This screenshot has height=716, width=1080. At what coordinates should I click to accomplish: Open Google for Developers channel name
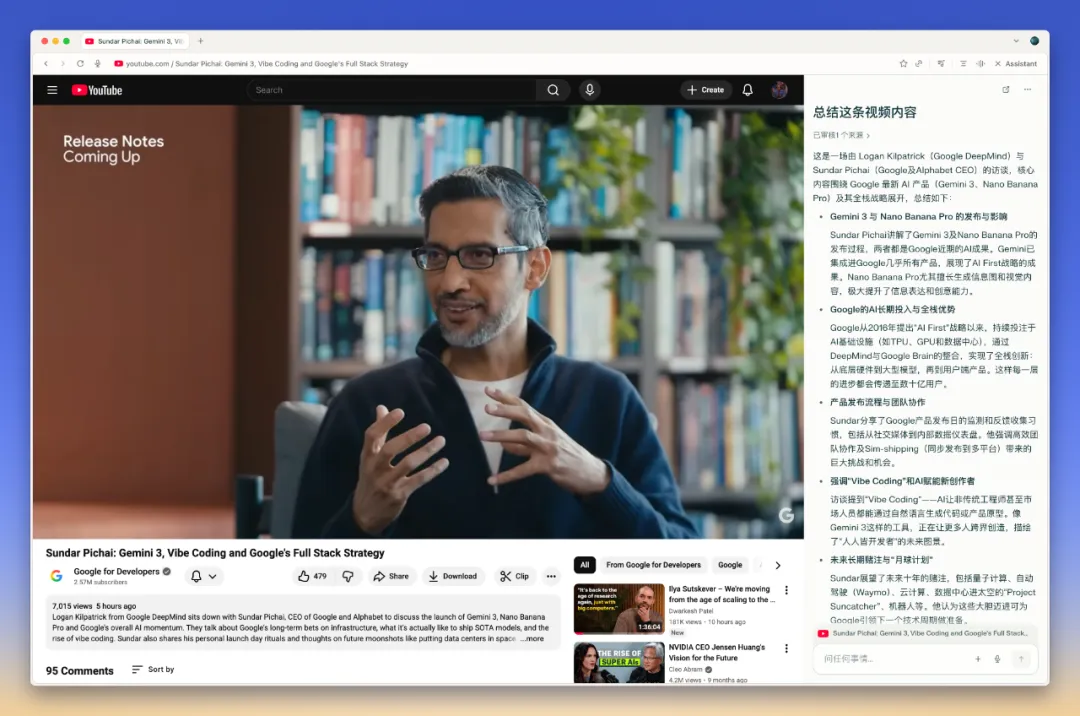coord(116,571)
